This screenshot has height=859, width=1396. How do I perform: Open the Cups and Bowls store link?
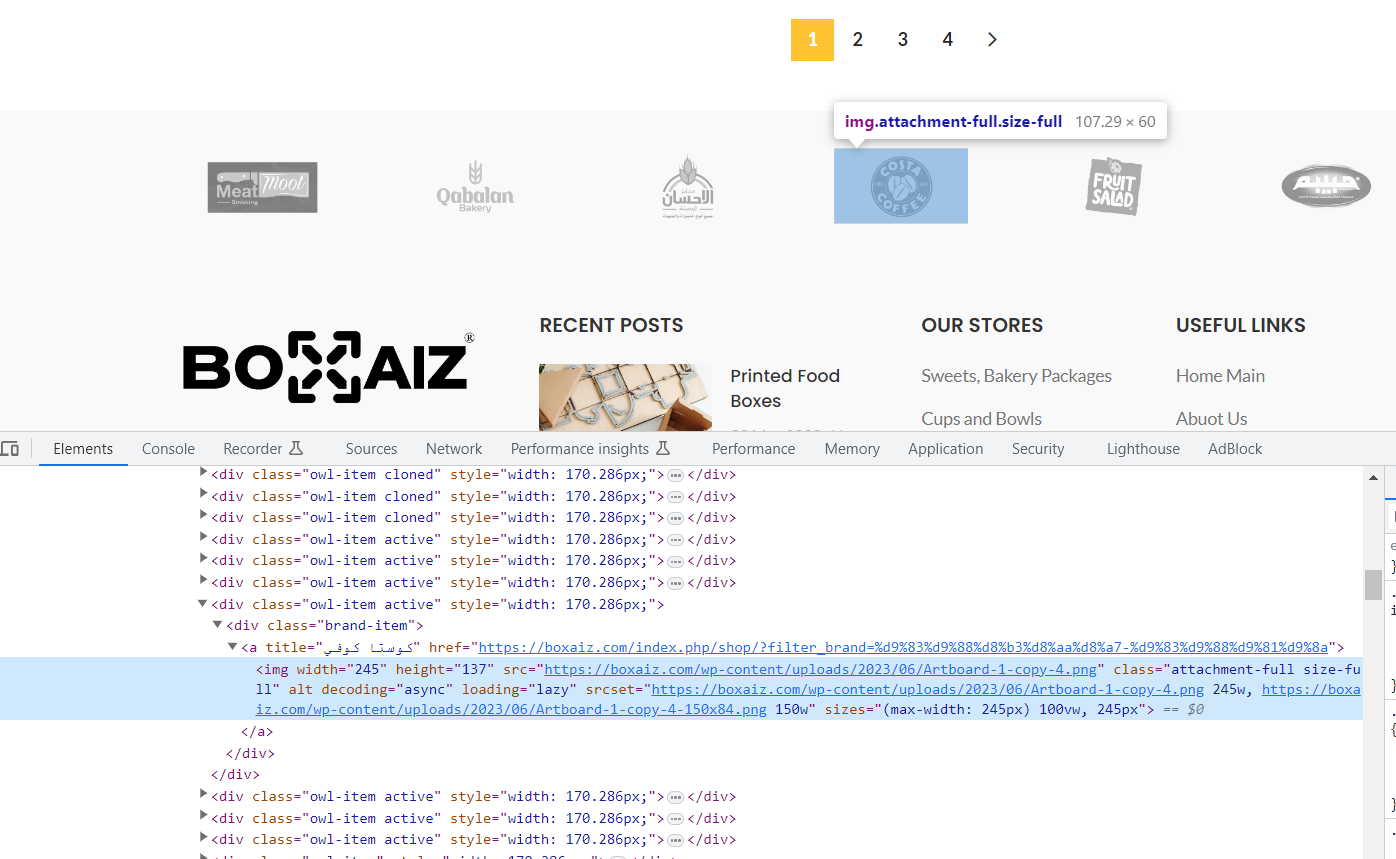(x=981, y=419)
